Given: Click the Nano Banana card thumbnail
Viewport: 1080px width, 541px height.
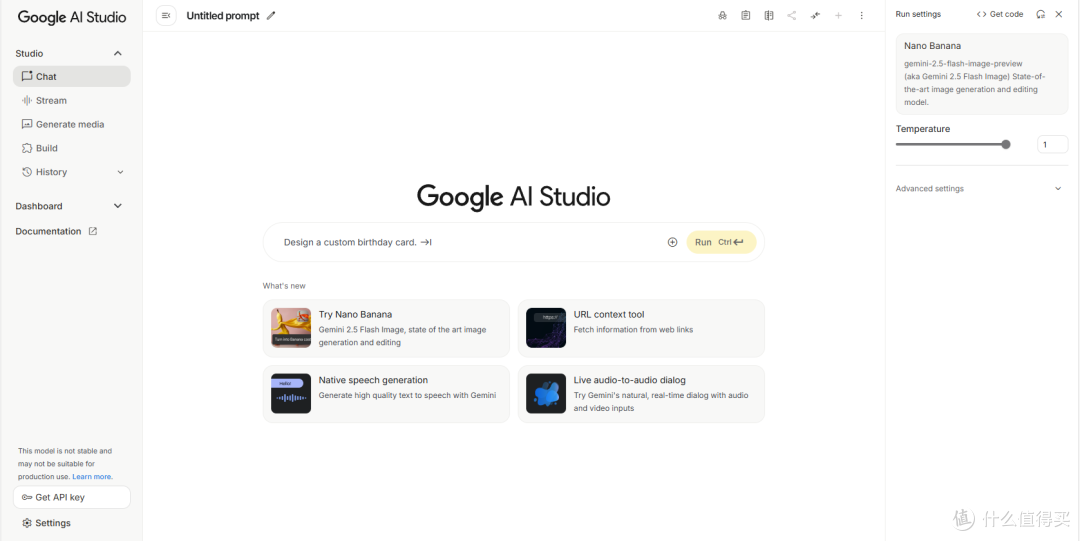Looking at the screenshot, I should coord(291,327).
